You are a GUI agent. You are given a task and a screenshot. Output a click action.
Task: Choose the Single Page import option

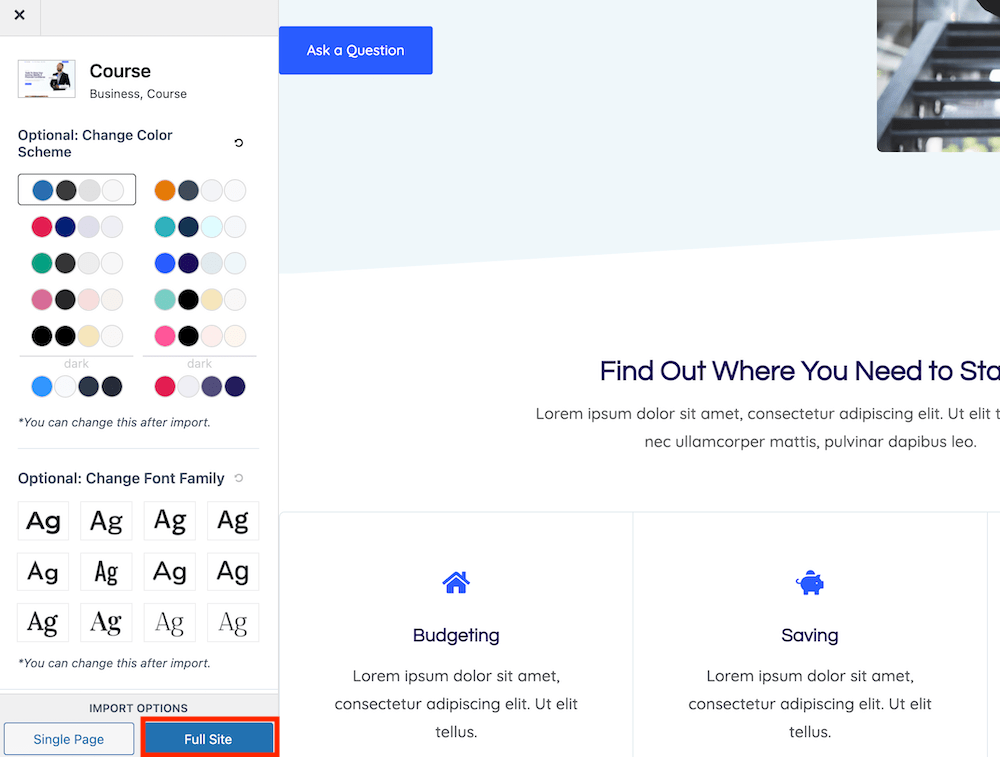click(x=68, y=739)
